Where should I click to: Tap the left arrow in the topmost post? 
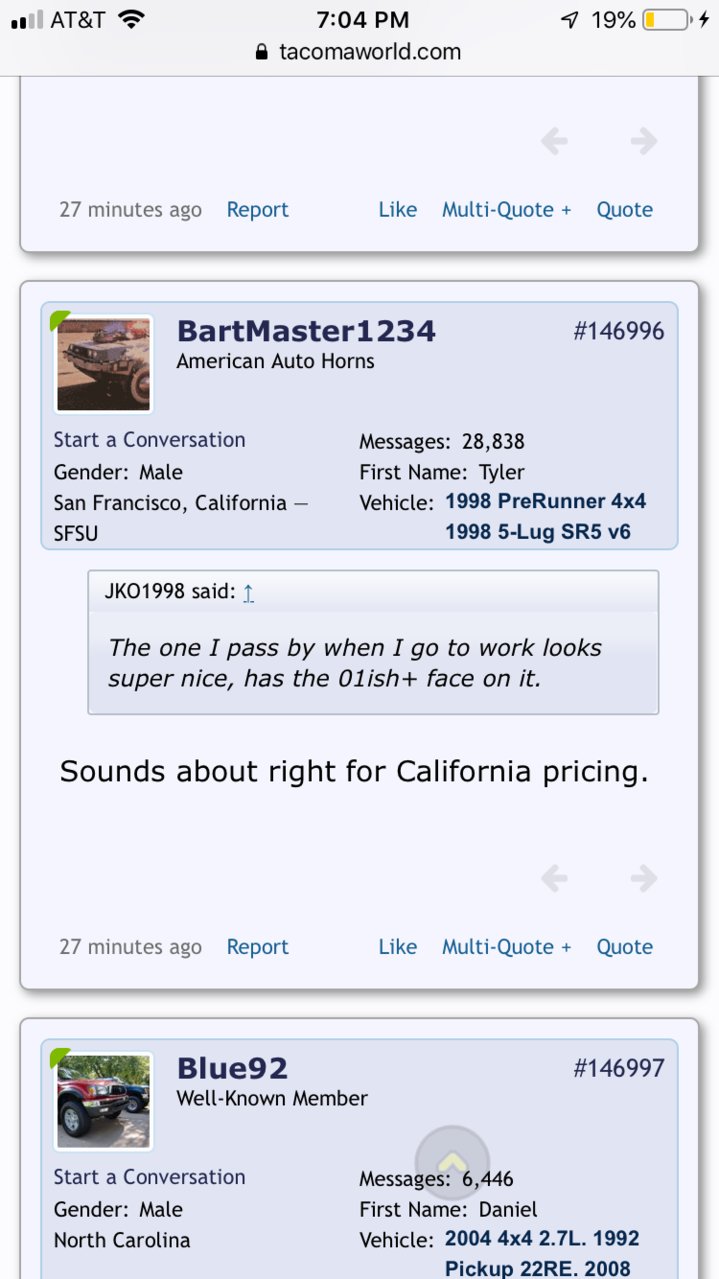click(554, 141)
